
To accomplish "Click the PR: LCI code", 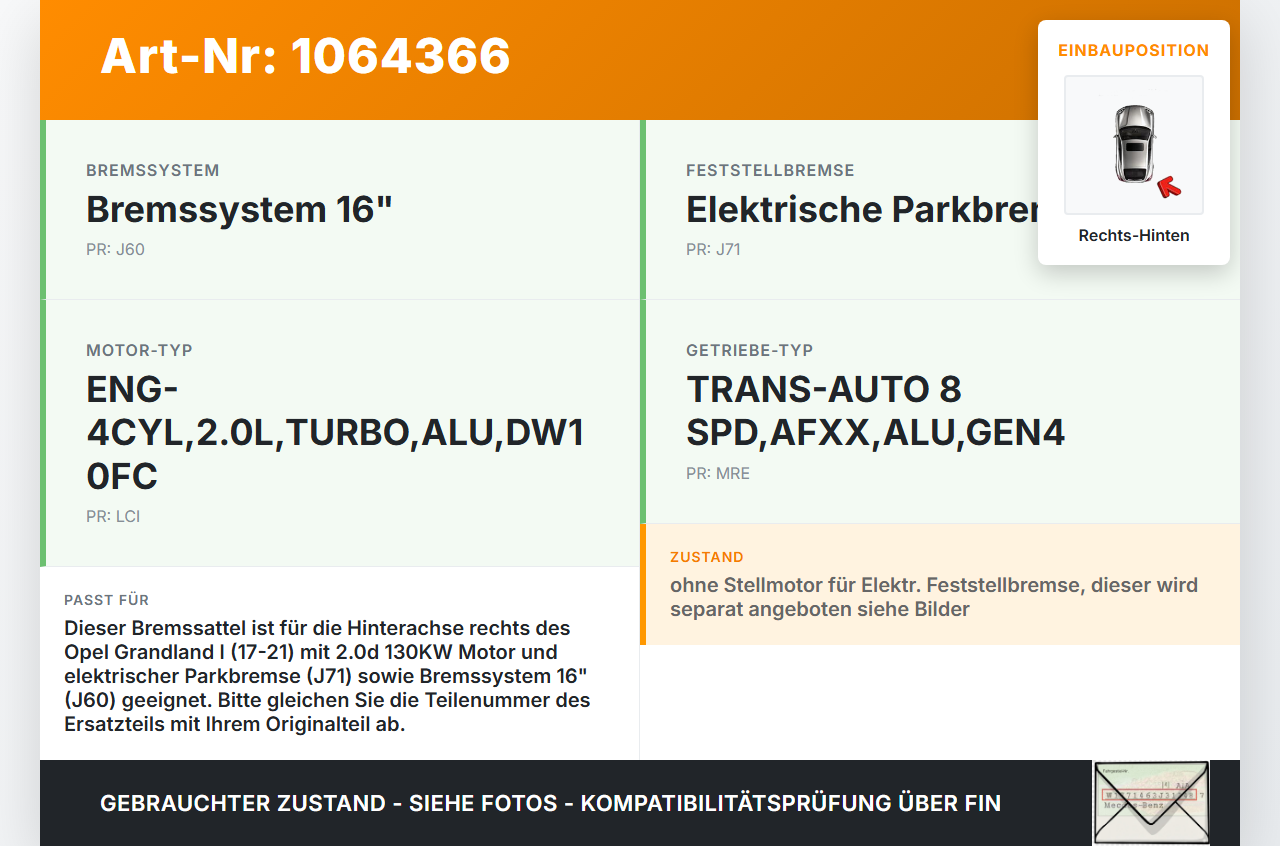I will pyautogui.click(x=113, y=517).
